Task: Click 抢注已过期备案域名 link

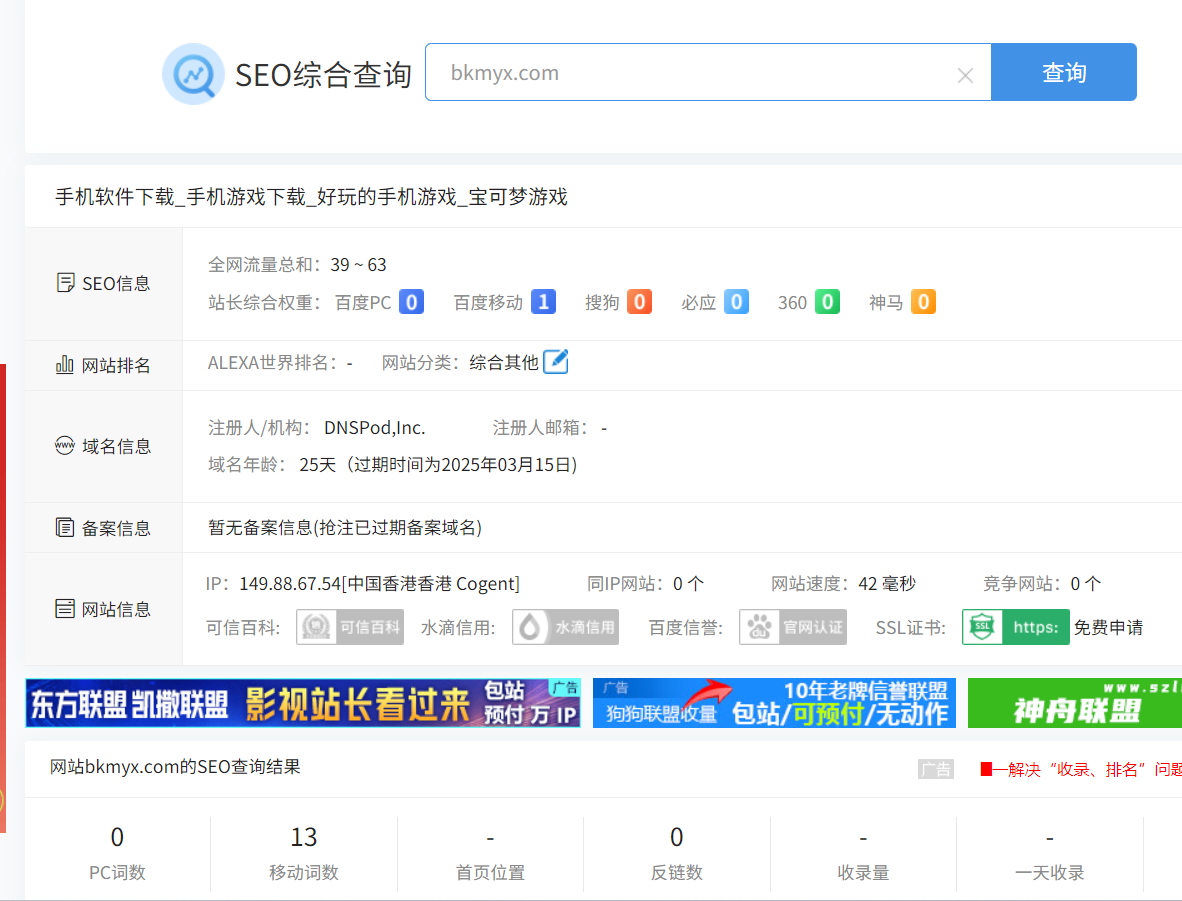Action: click(398, 528)
